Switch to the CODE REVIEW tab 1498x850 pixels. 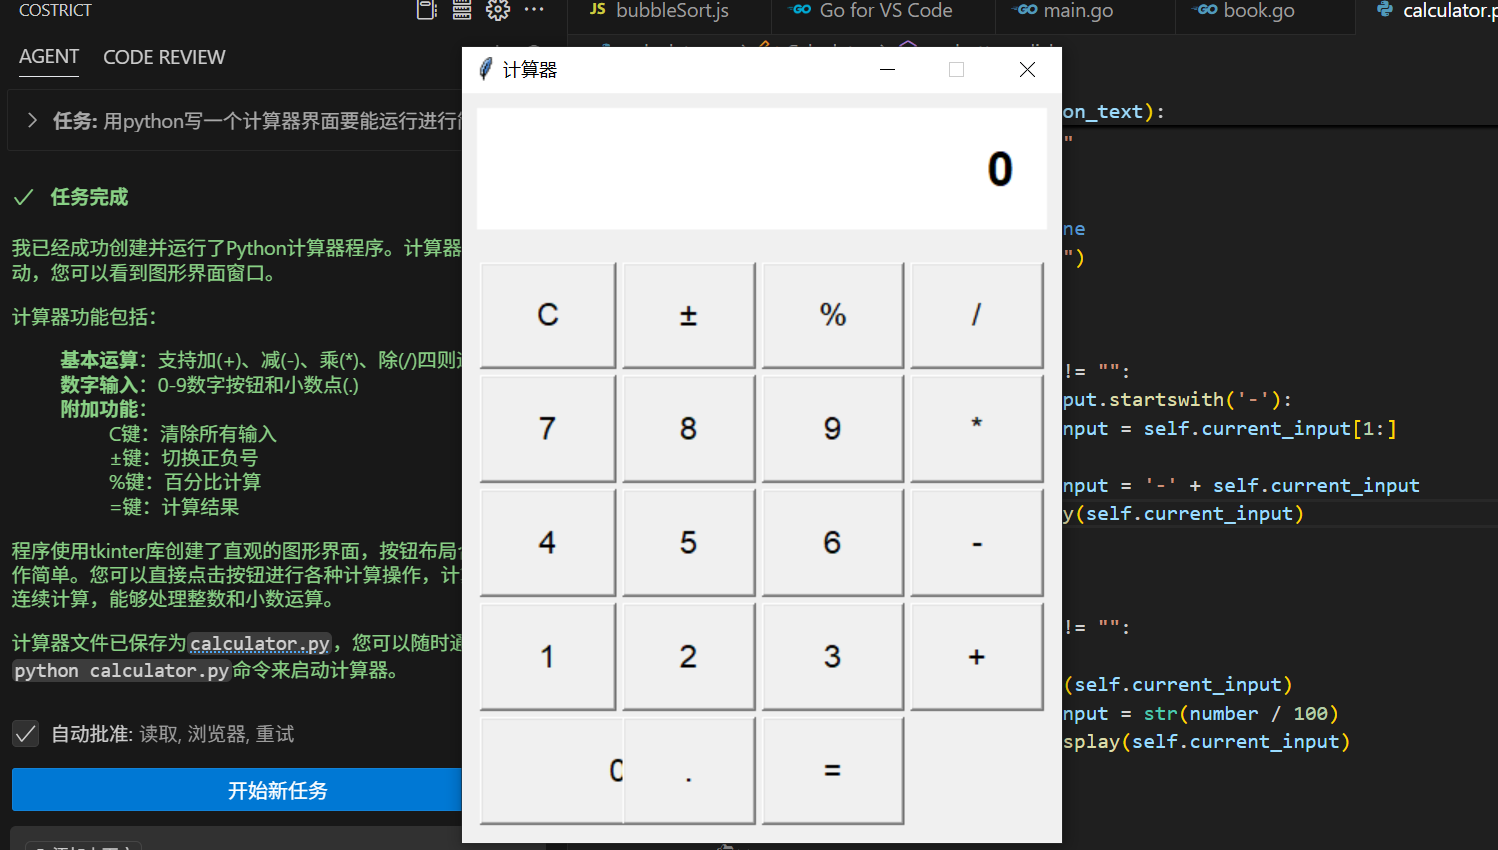[164, 57]
